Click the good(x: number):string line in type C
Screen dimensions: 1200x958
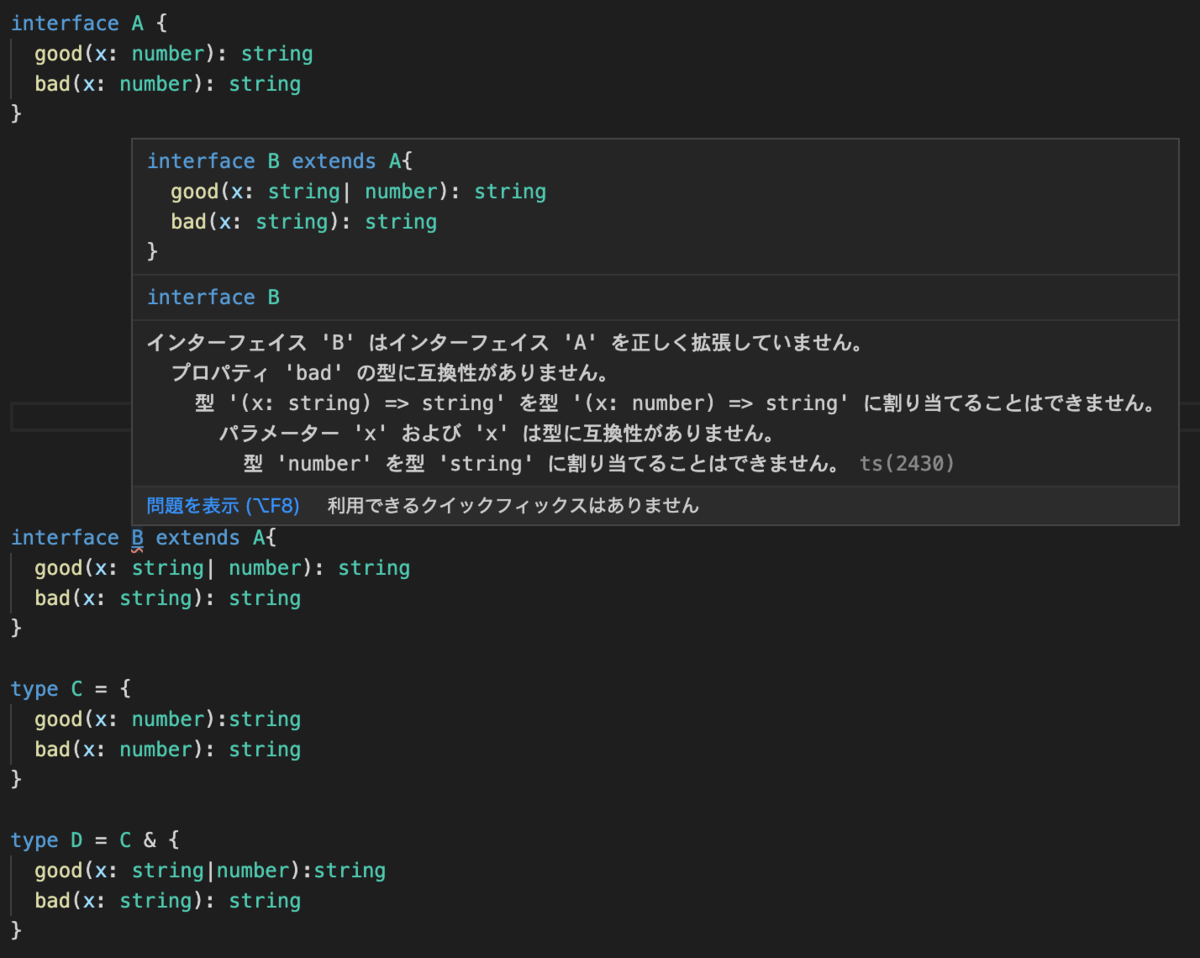[x=167, y=720]
